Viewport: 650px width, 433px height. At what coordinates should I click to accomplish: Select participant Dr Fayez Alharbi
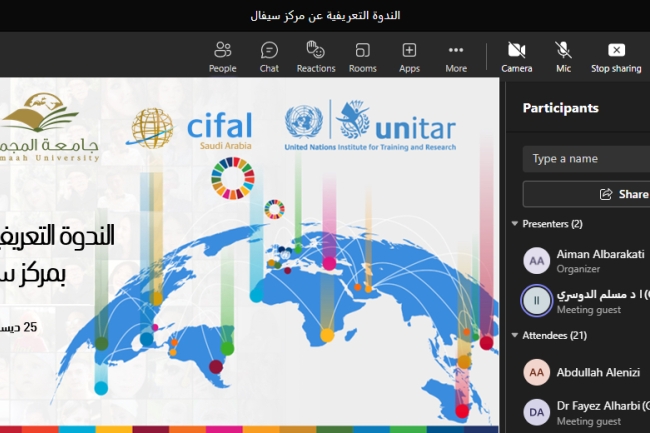click(585, 412)
